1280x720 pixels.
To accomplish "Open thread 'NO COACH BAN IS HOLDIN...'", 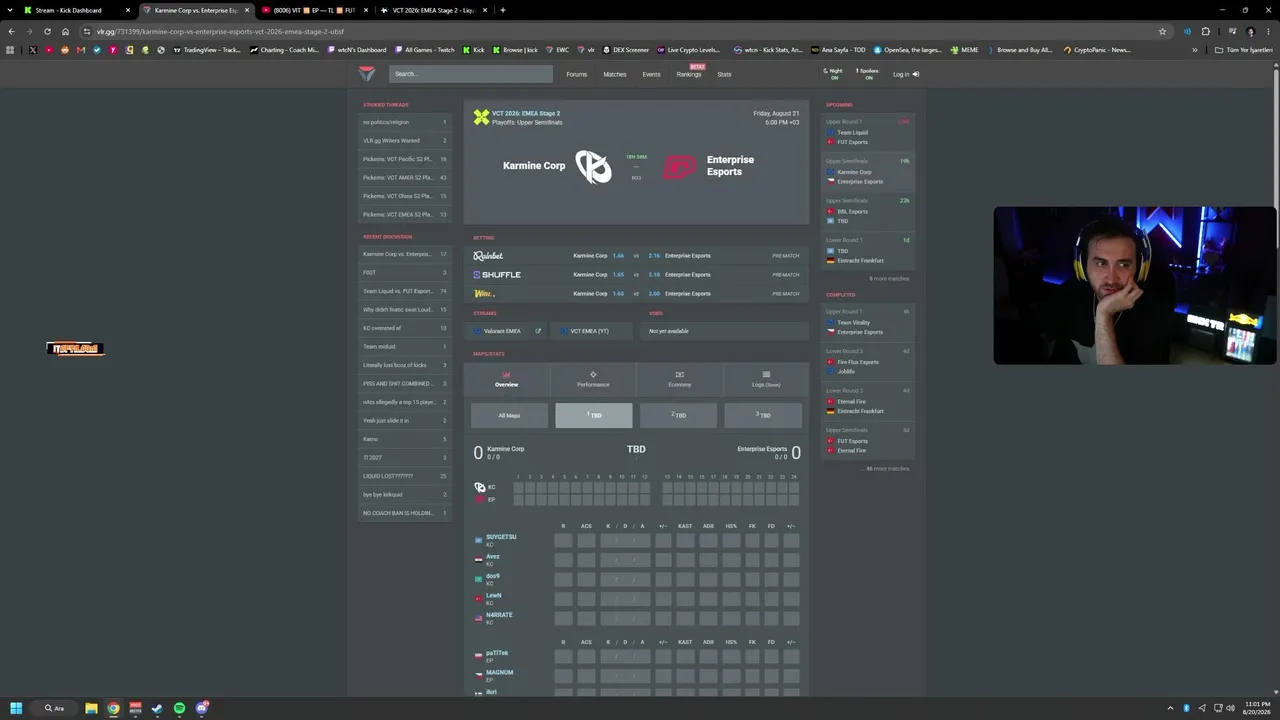I will [405, 513].
